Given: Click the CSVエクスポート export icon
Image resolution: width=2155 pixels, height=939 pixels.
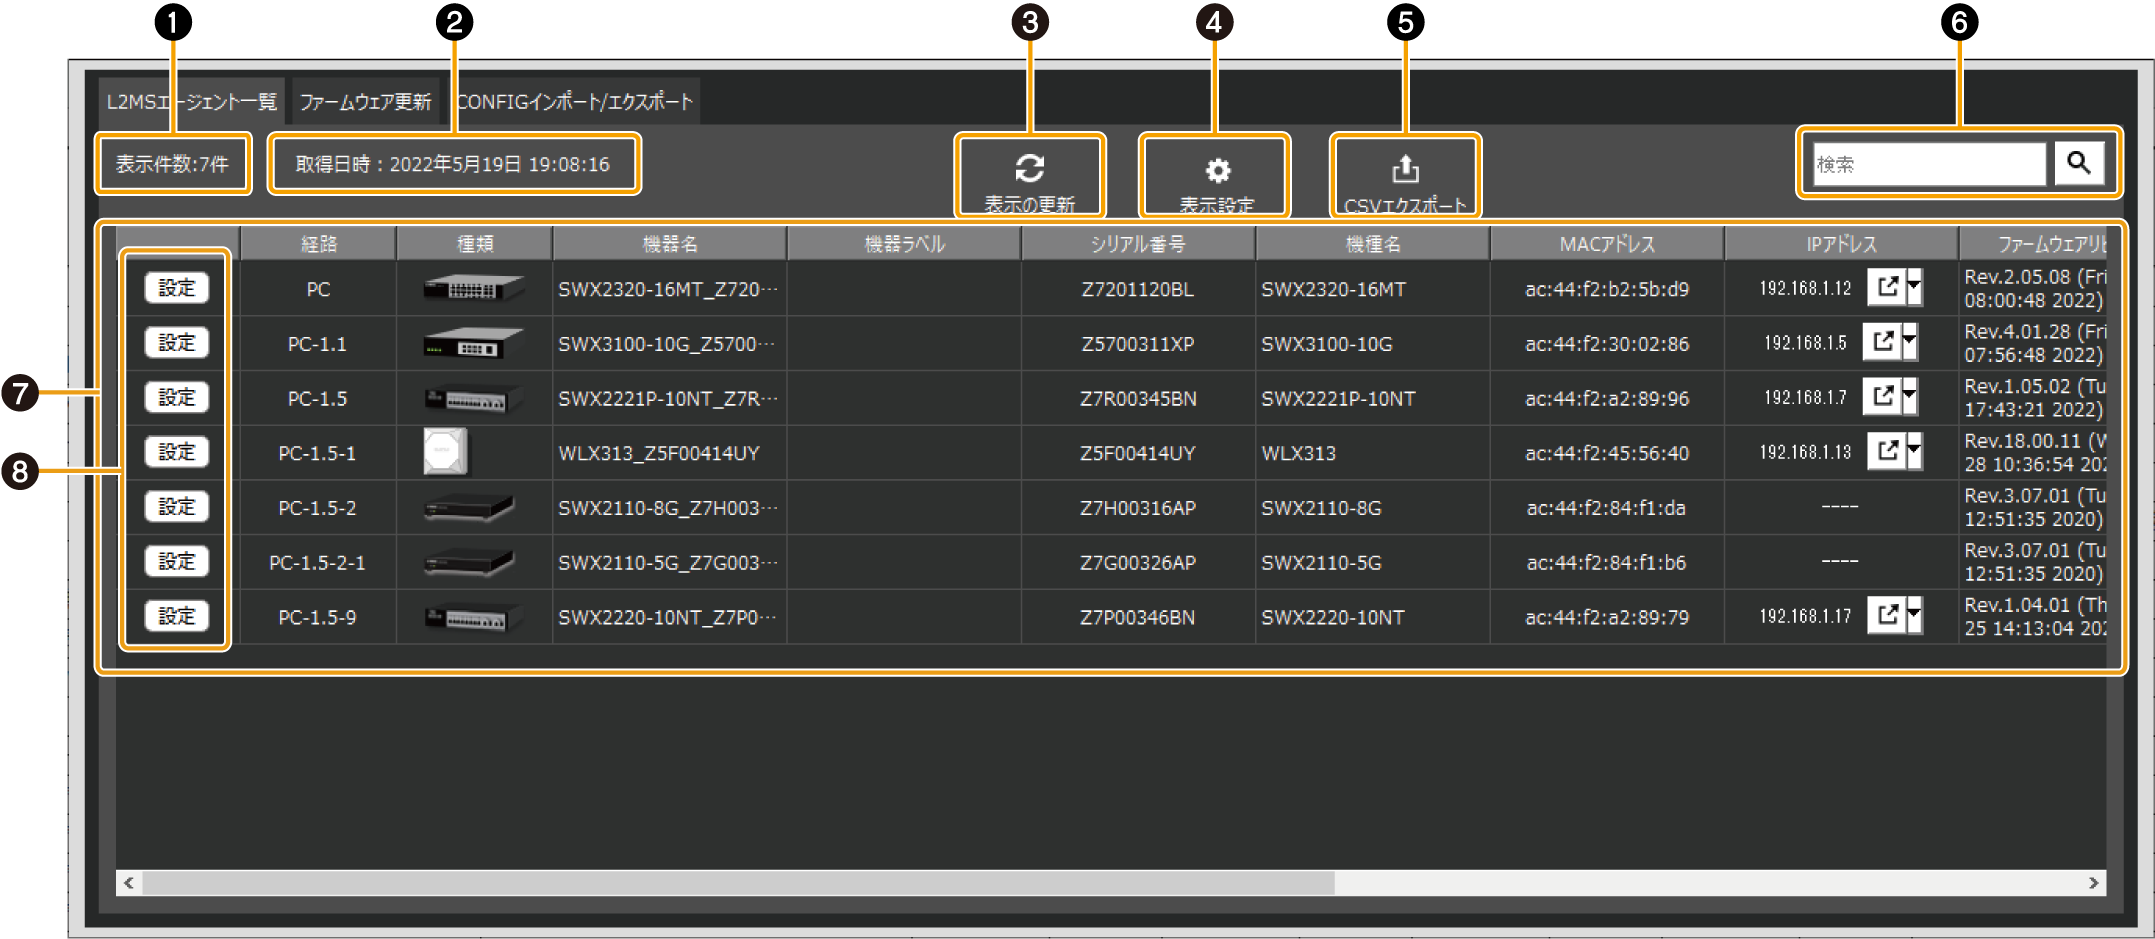Looking at the screenshot, I should (x=1405, y=169).
